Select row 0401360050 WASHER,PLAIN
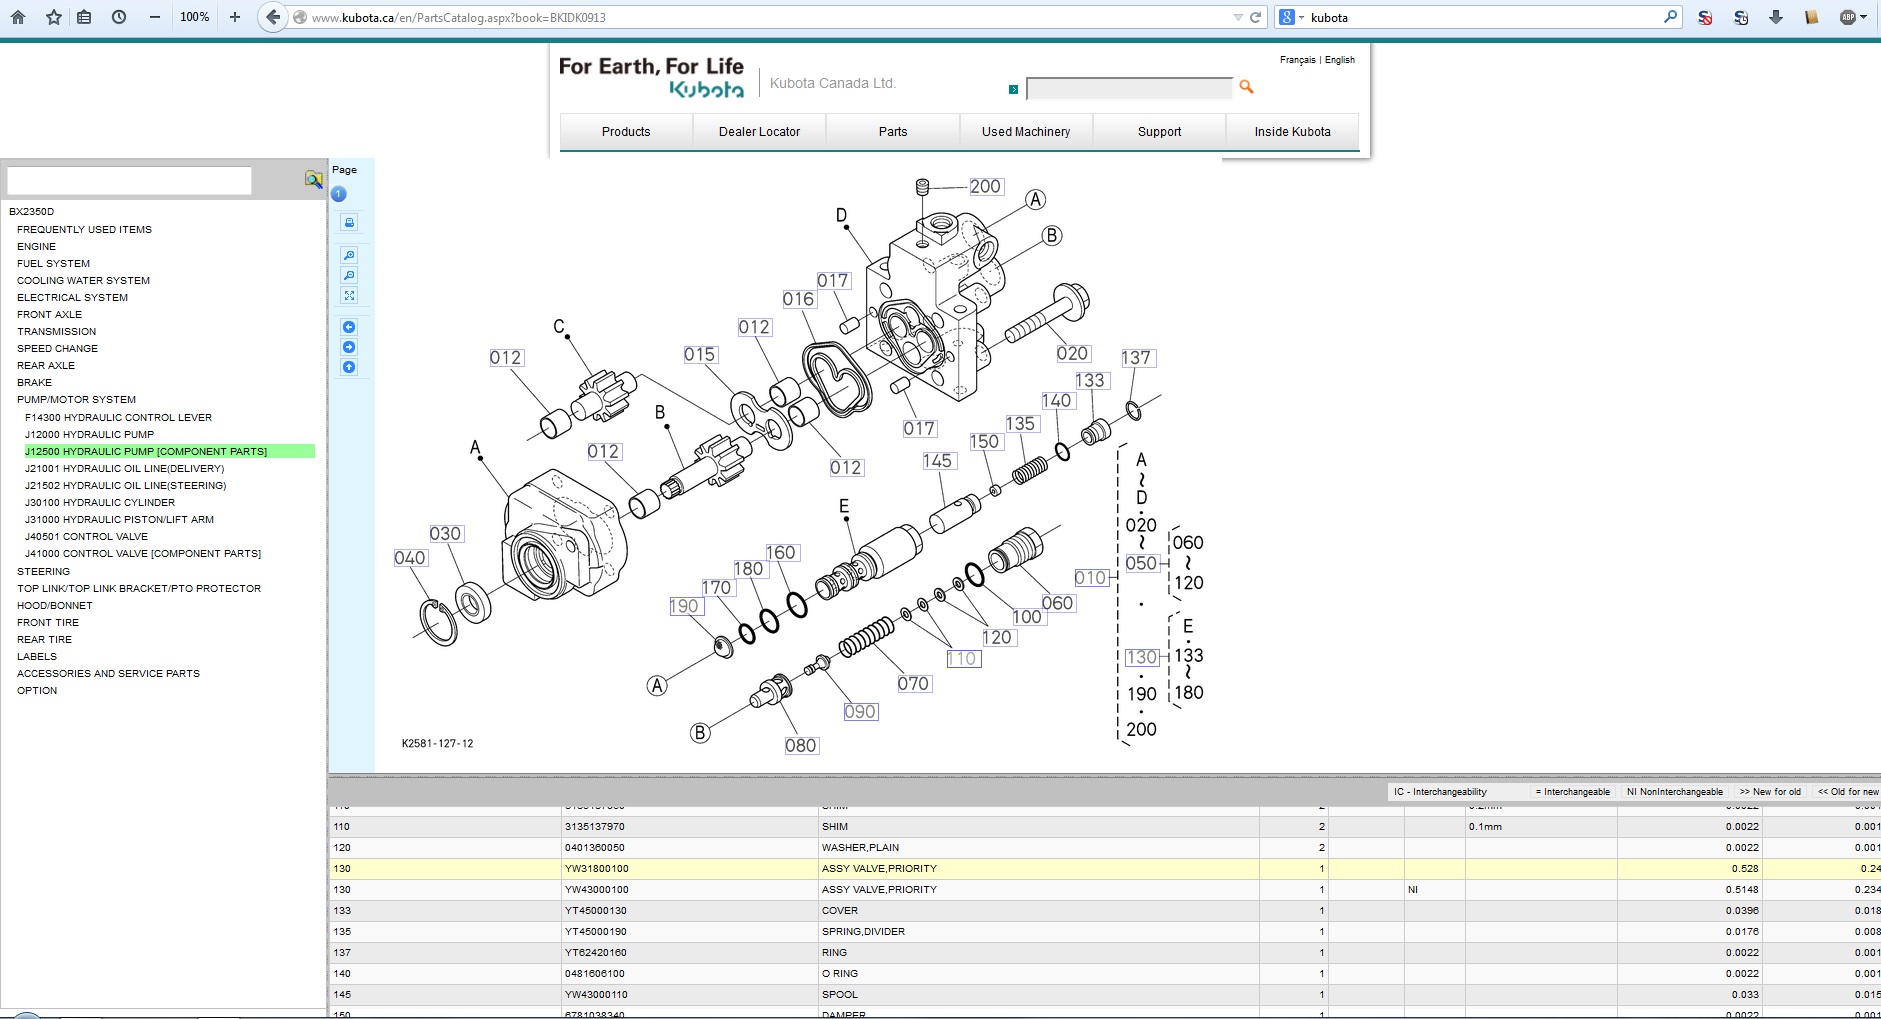 [1104, 848]
